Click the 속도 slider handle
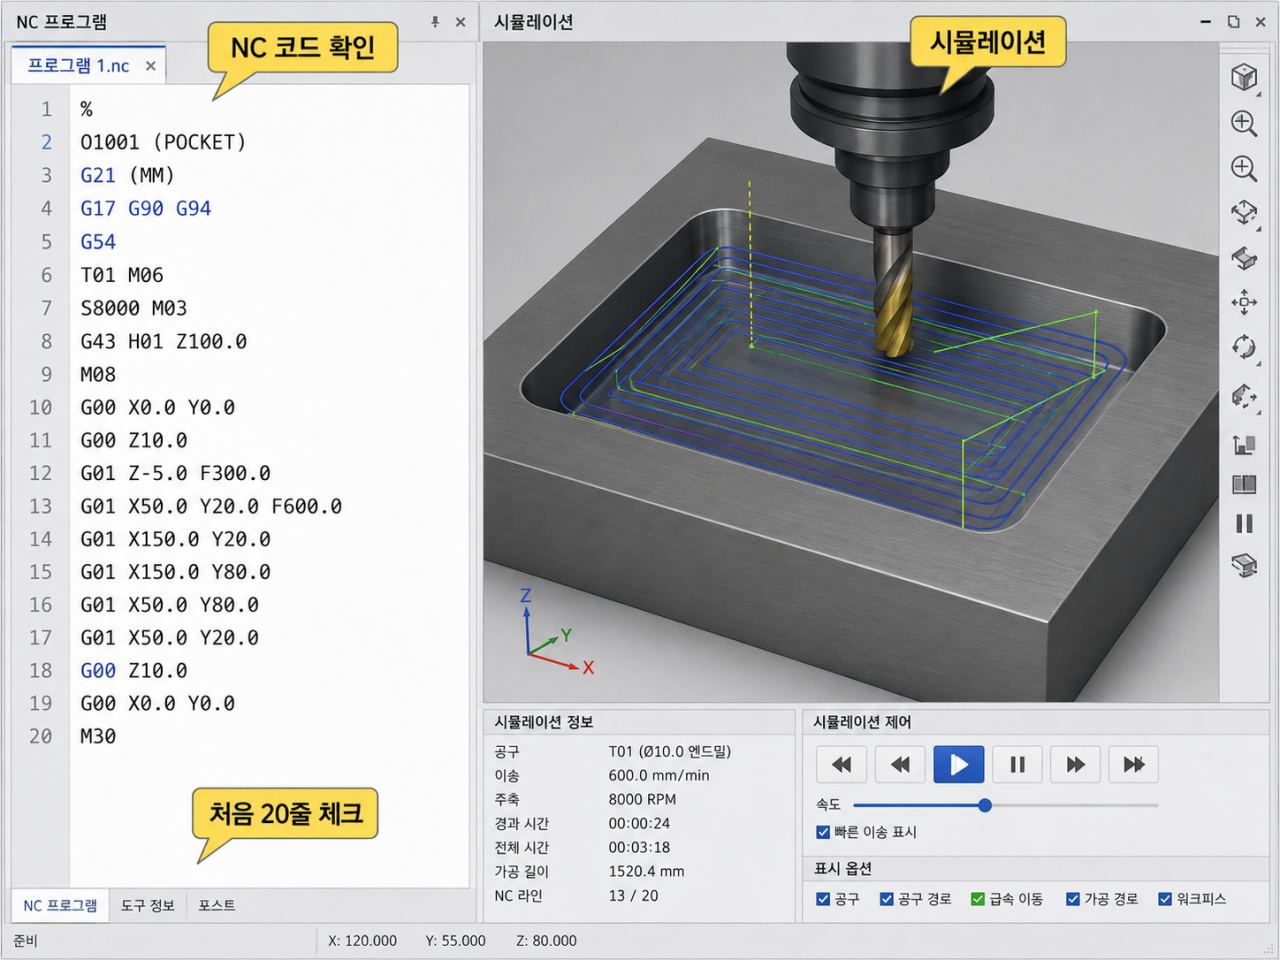 [x=985, y=805]
